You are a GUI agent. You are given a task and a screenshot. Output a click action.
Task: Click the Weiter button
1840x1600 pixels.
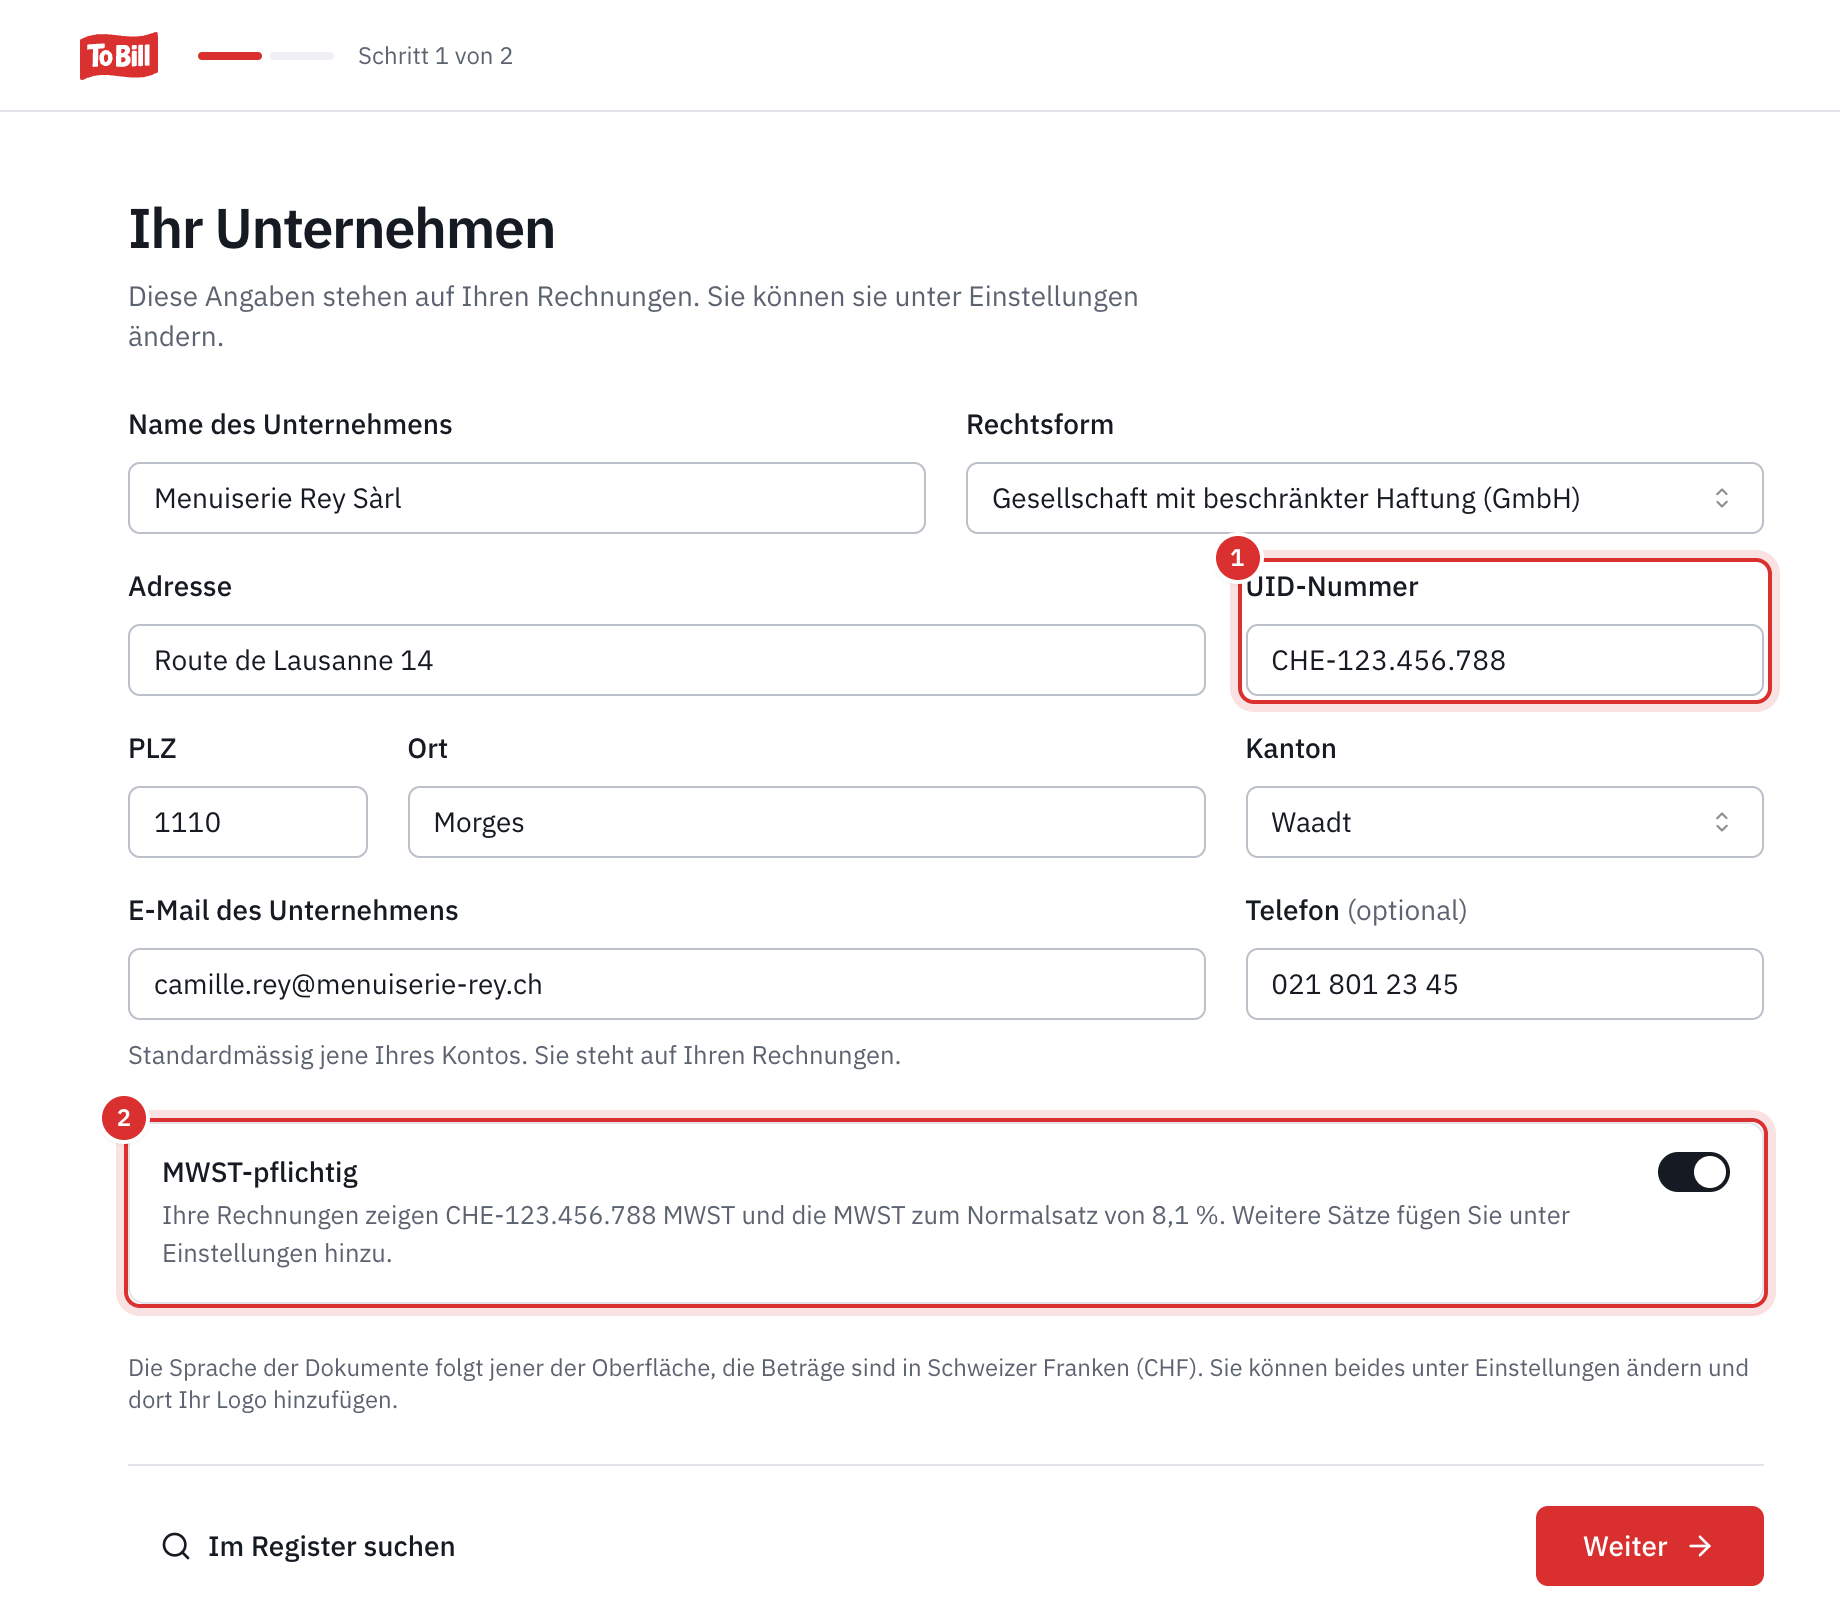click(x=1650, y=1546)
